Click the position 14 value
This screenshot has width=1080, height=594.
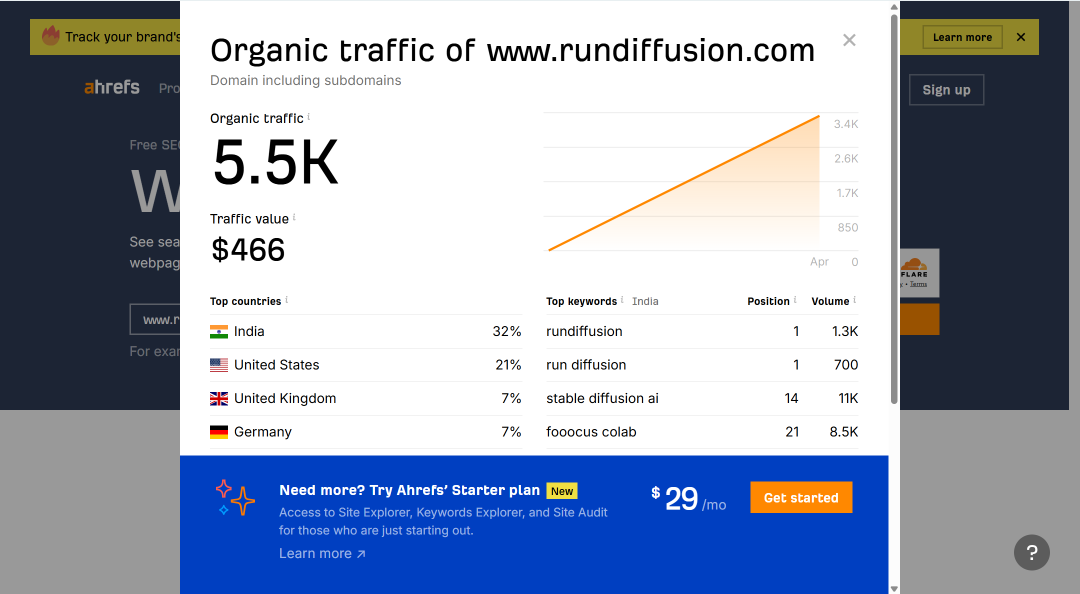coord(791,398)
